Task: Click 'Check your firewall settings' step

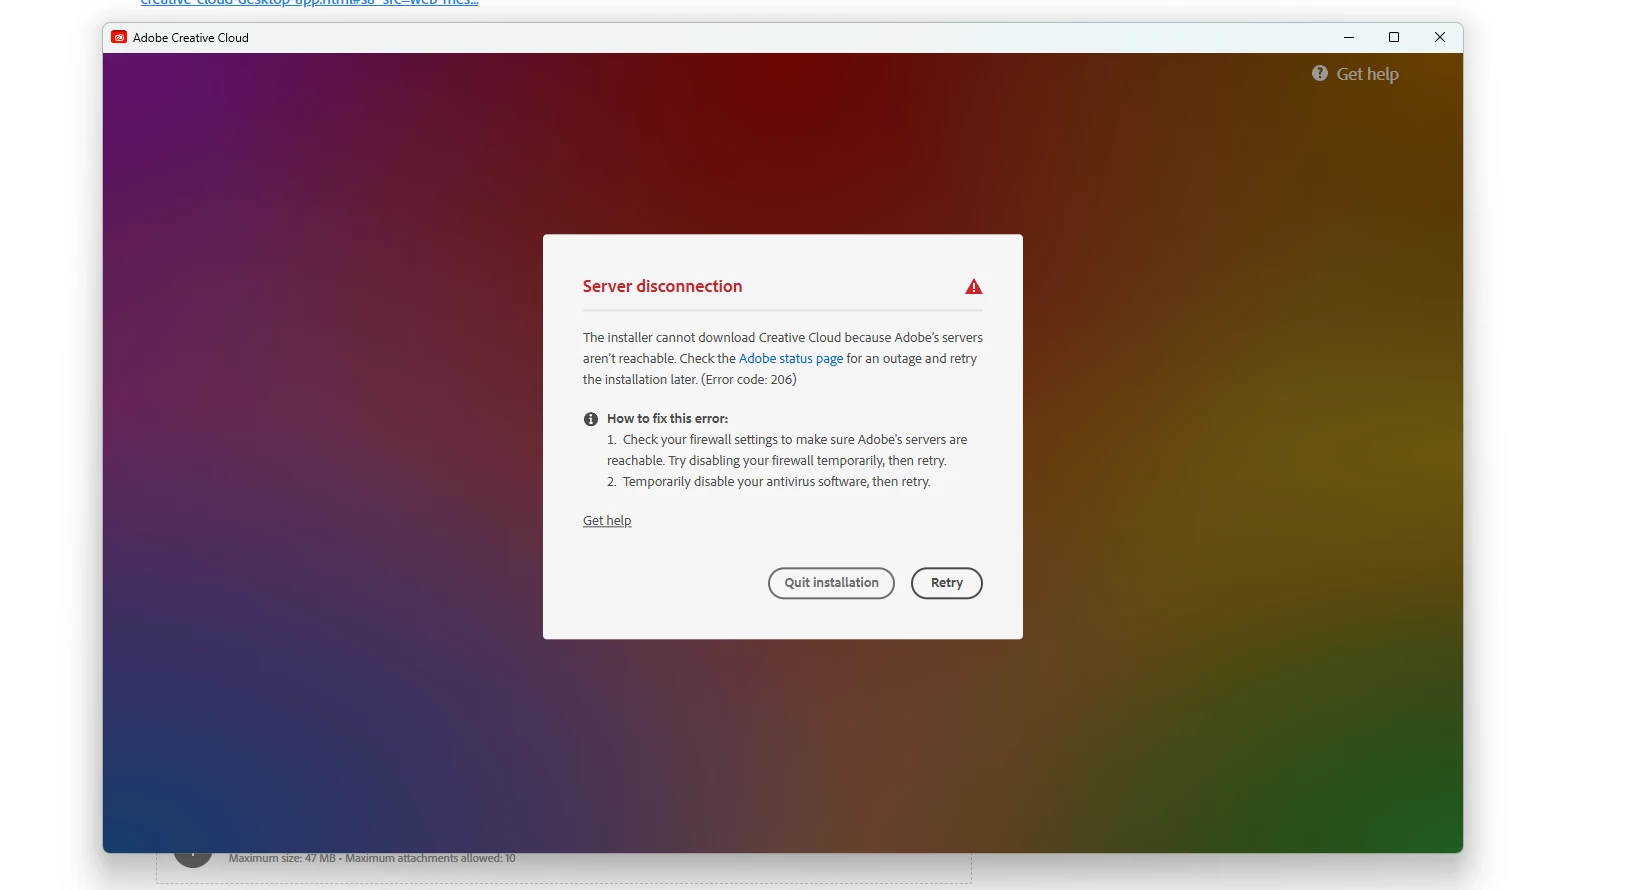Action: pyautogui.click(x=787, y=450)
